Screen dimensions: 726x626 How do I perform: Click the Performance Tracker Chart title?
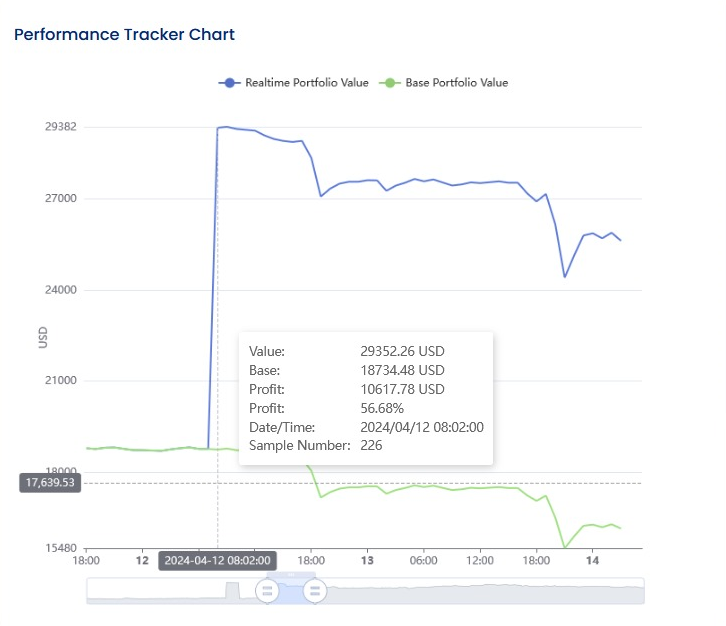point(124,35)
